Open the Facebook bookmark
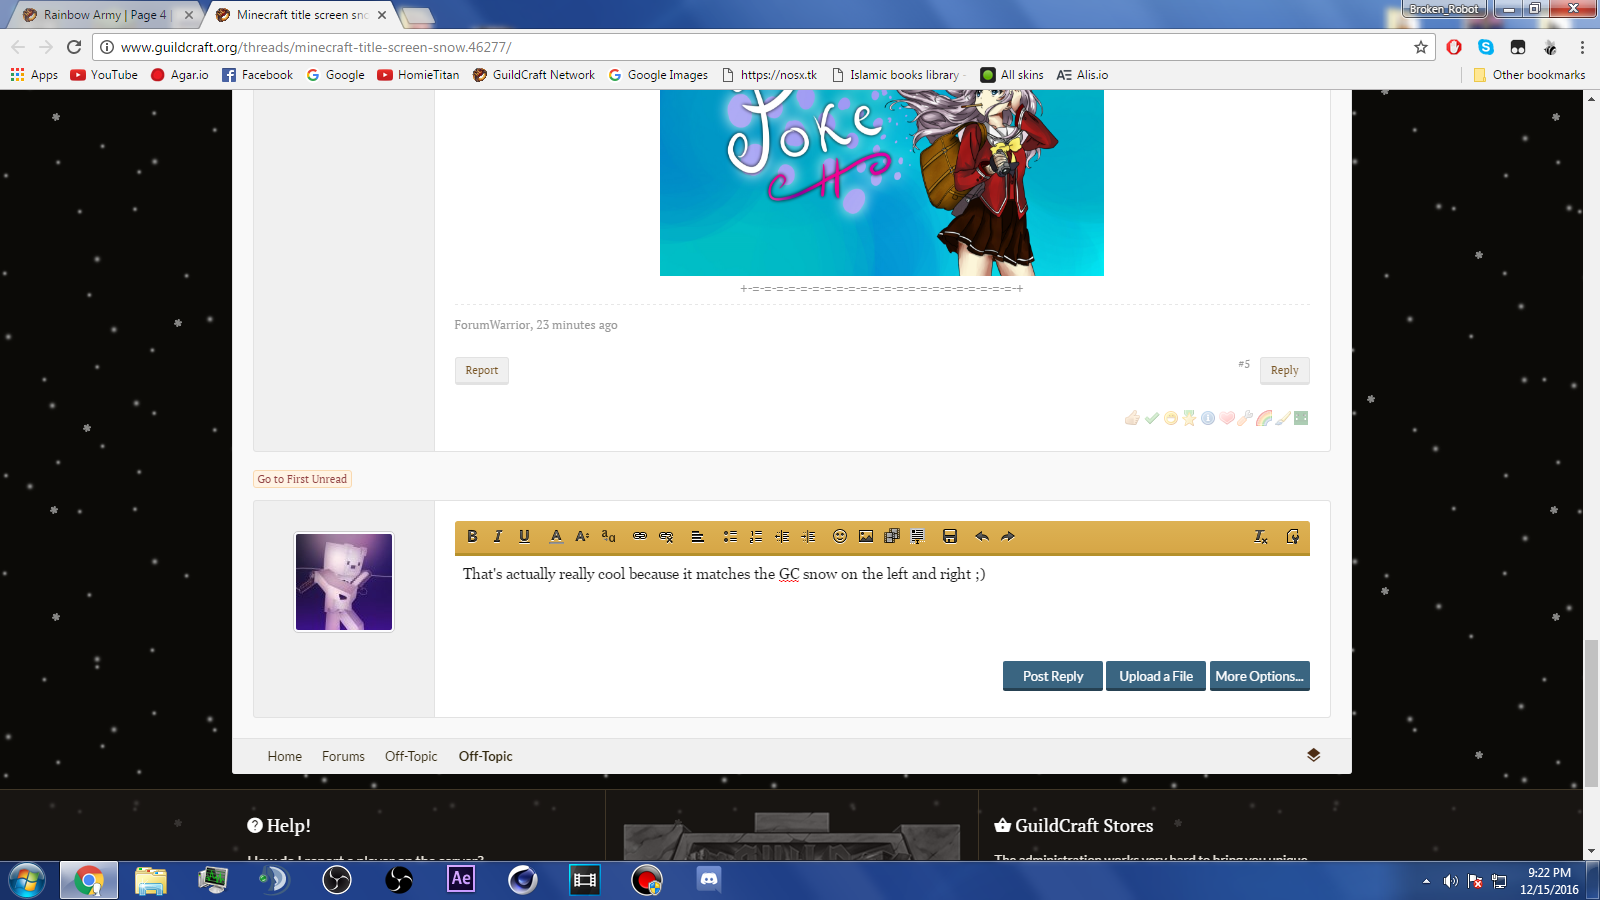The width and height of the screenshot is (1600, 900). click(257, 75)
